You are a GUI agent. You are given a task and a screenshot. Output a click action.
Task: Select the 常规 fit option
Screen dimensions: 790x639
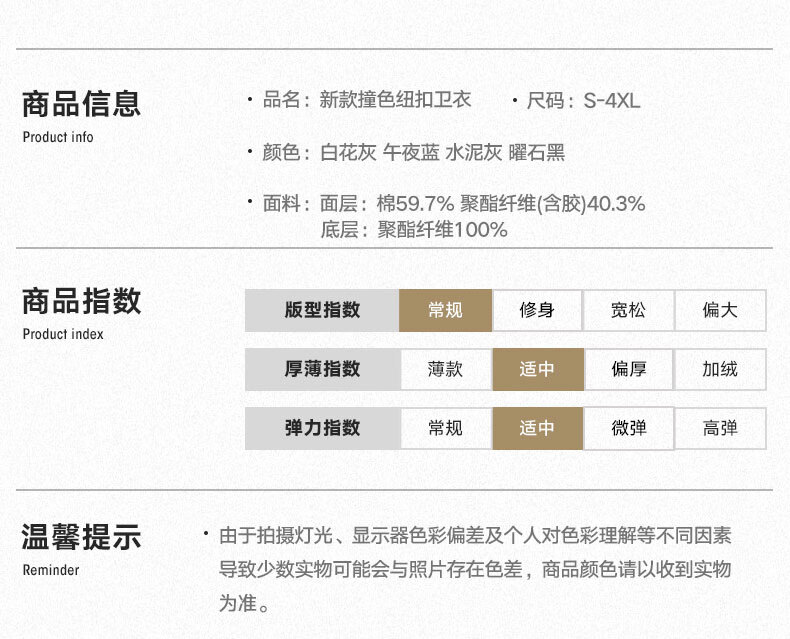445,310
